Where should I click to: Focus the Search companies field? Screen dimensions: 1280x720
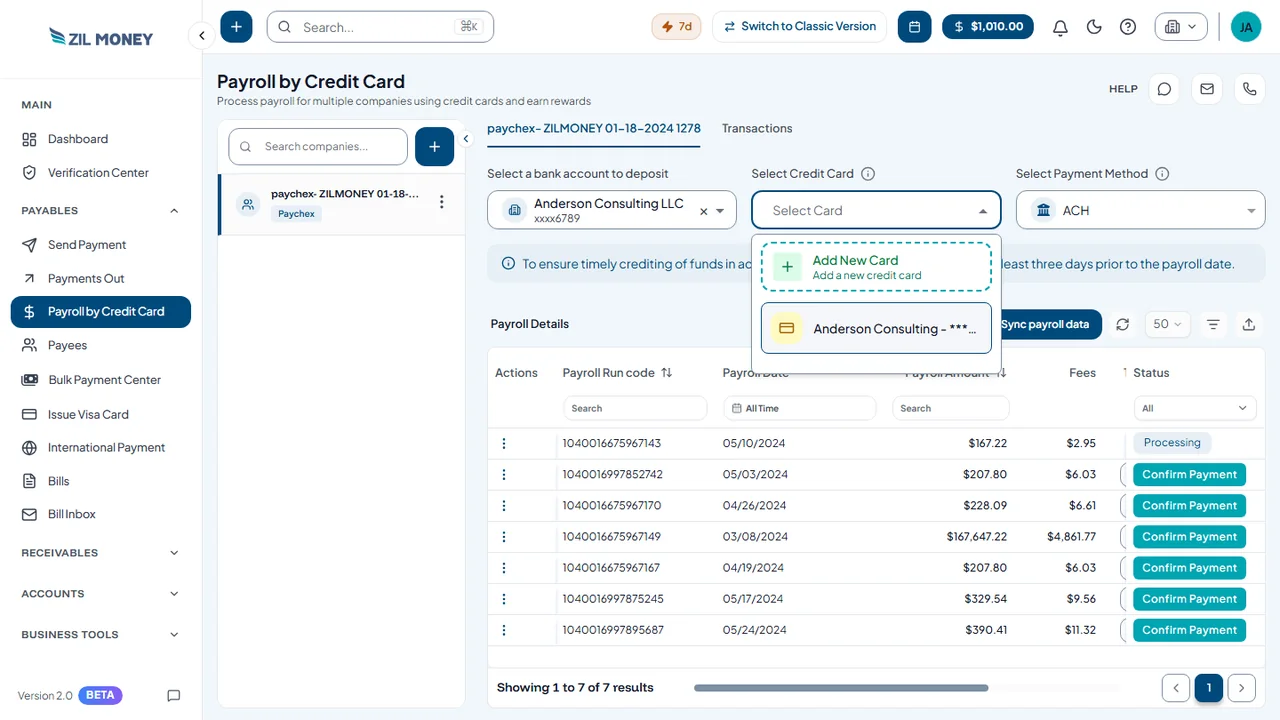click(318, 147)
